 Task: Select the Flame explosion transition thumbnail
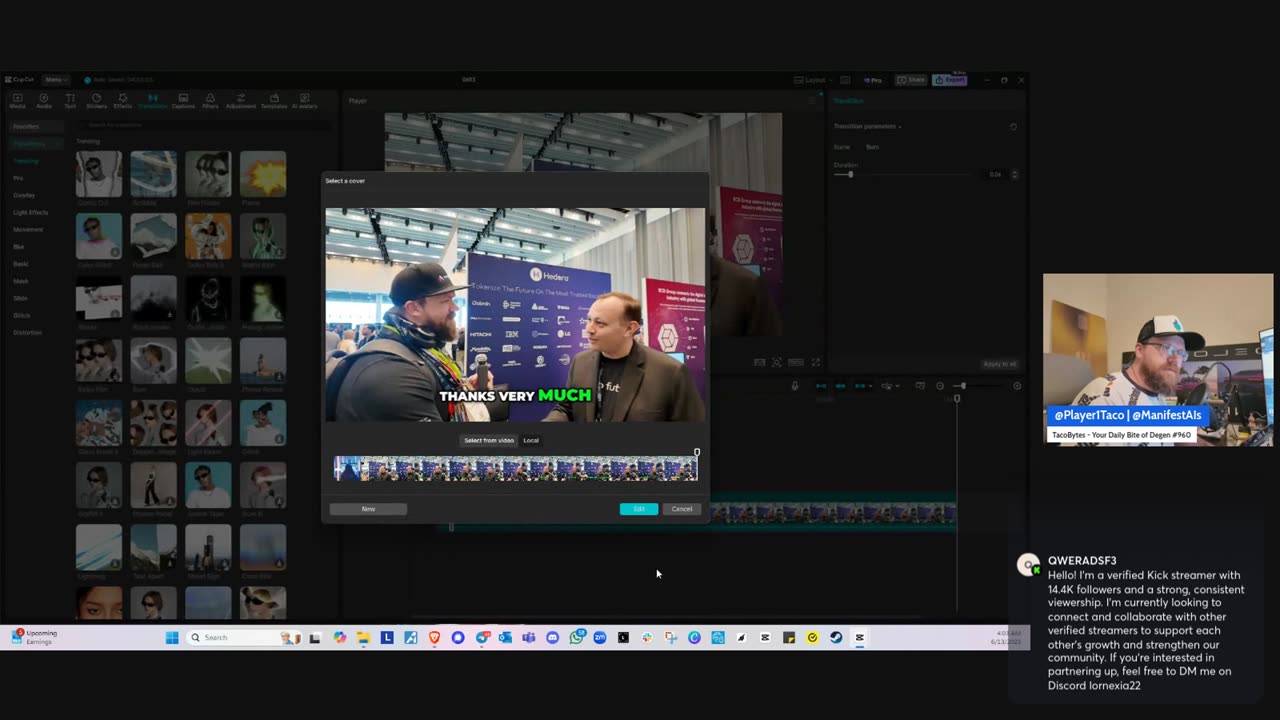263,174
